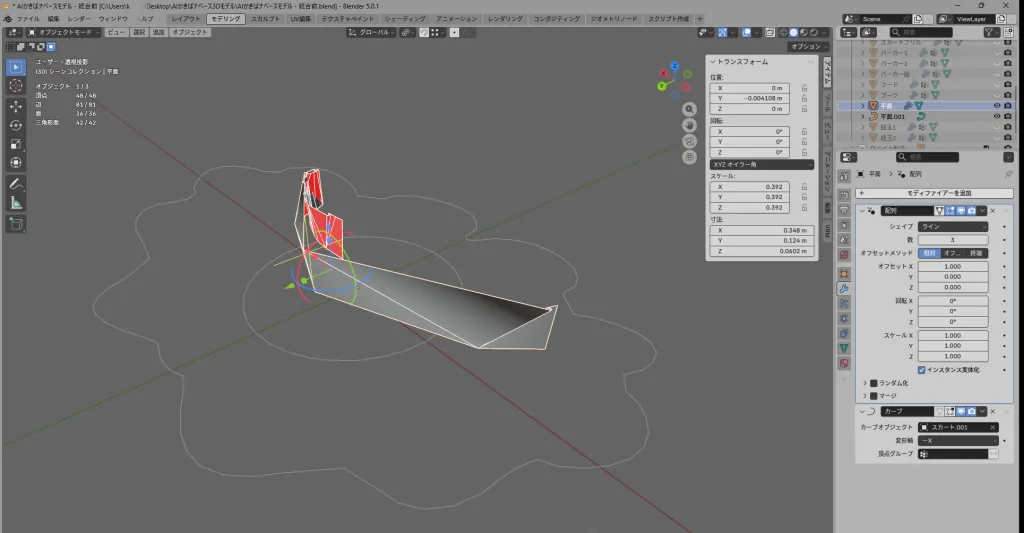Activate the Cursor tool
Image resolution: width=1024 pixels, height=533 pixels.
point(16,86)
